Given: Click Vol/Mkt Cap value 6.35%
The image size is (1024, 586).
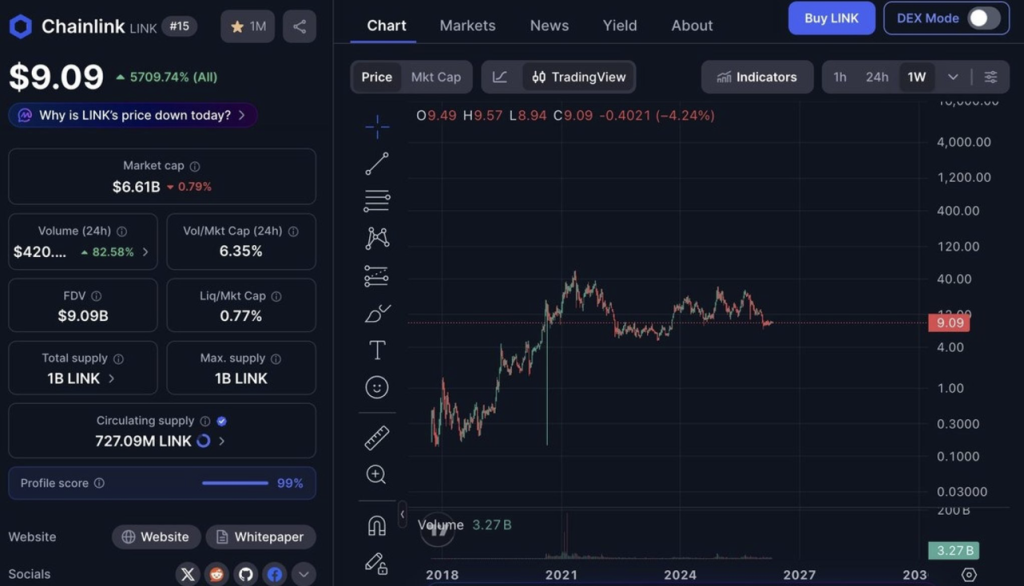Looking at the screenshot, I should 241,252.
